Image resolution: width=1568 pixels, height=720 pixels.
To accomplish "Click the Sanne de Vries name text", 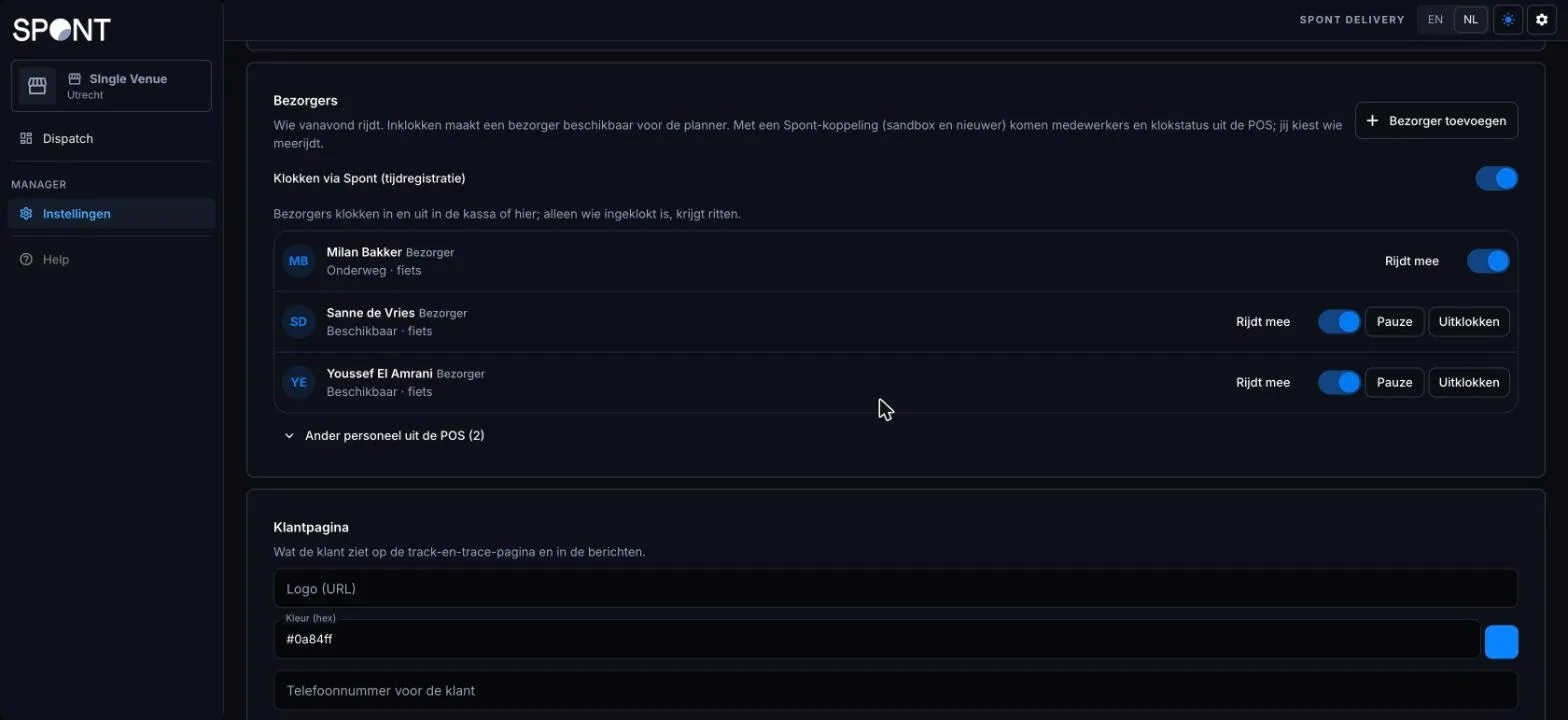I will point(371,313).
